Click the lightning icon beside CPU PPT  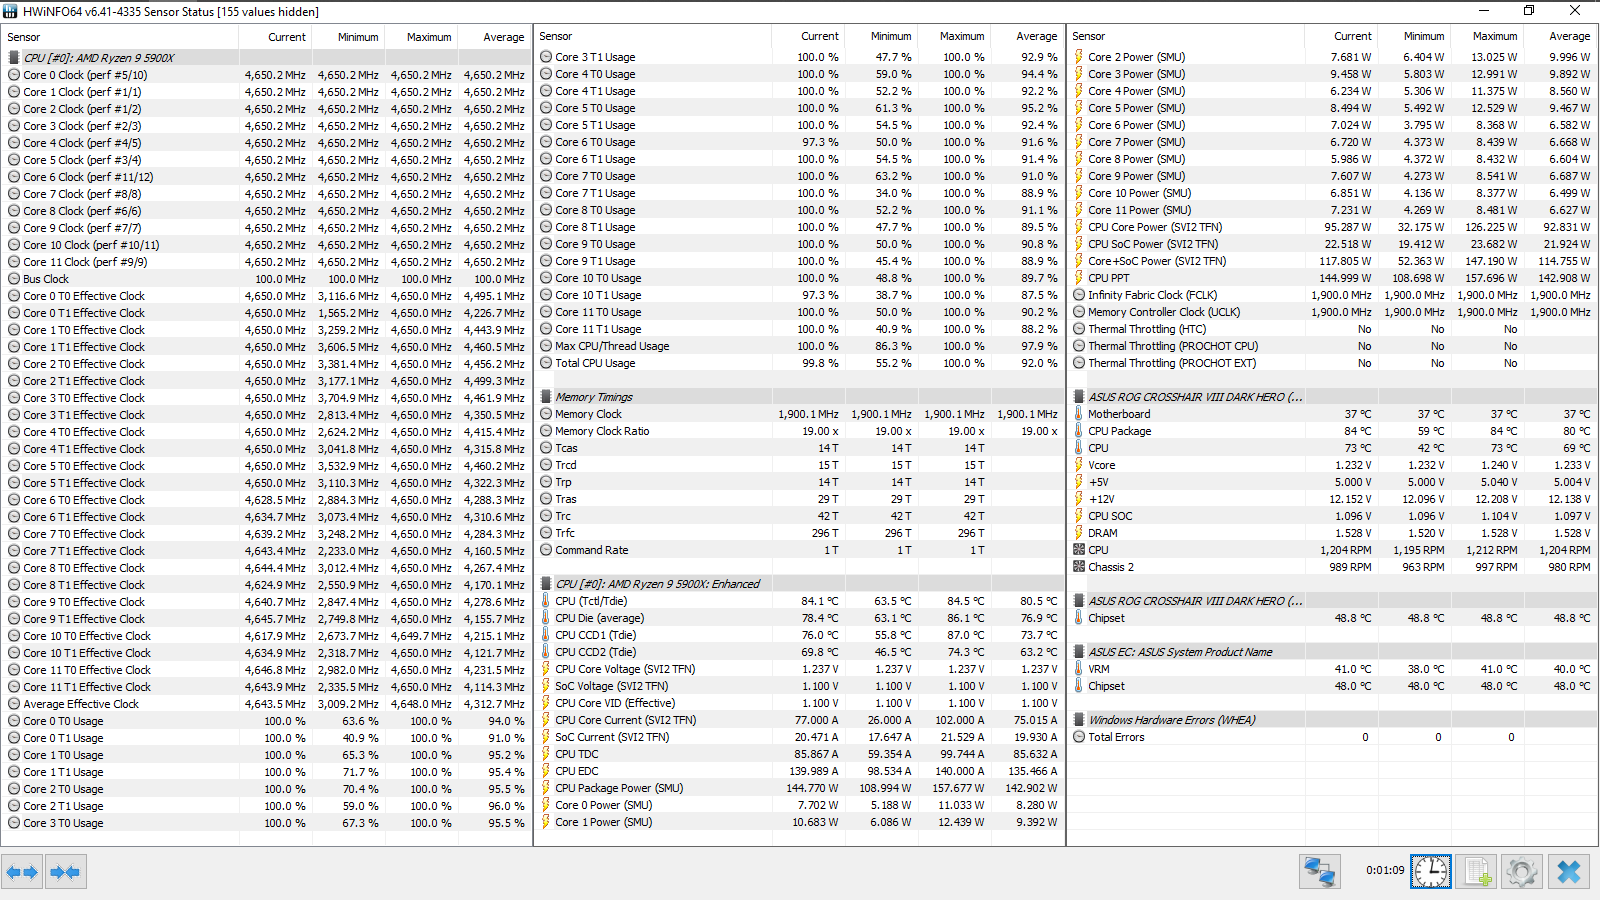click(1079, 278)
